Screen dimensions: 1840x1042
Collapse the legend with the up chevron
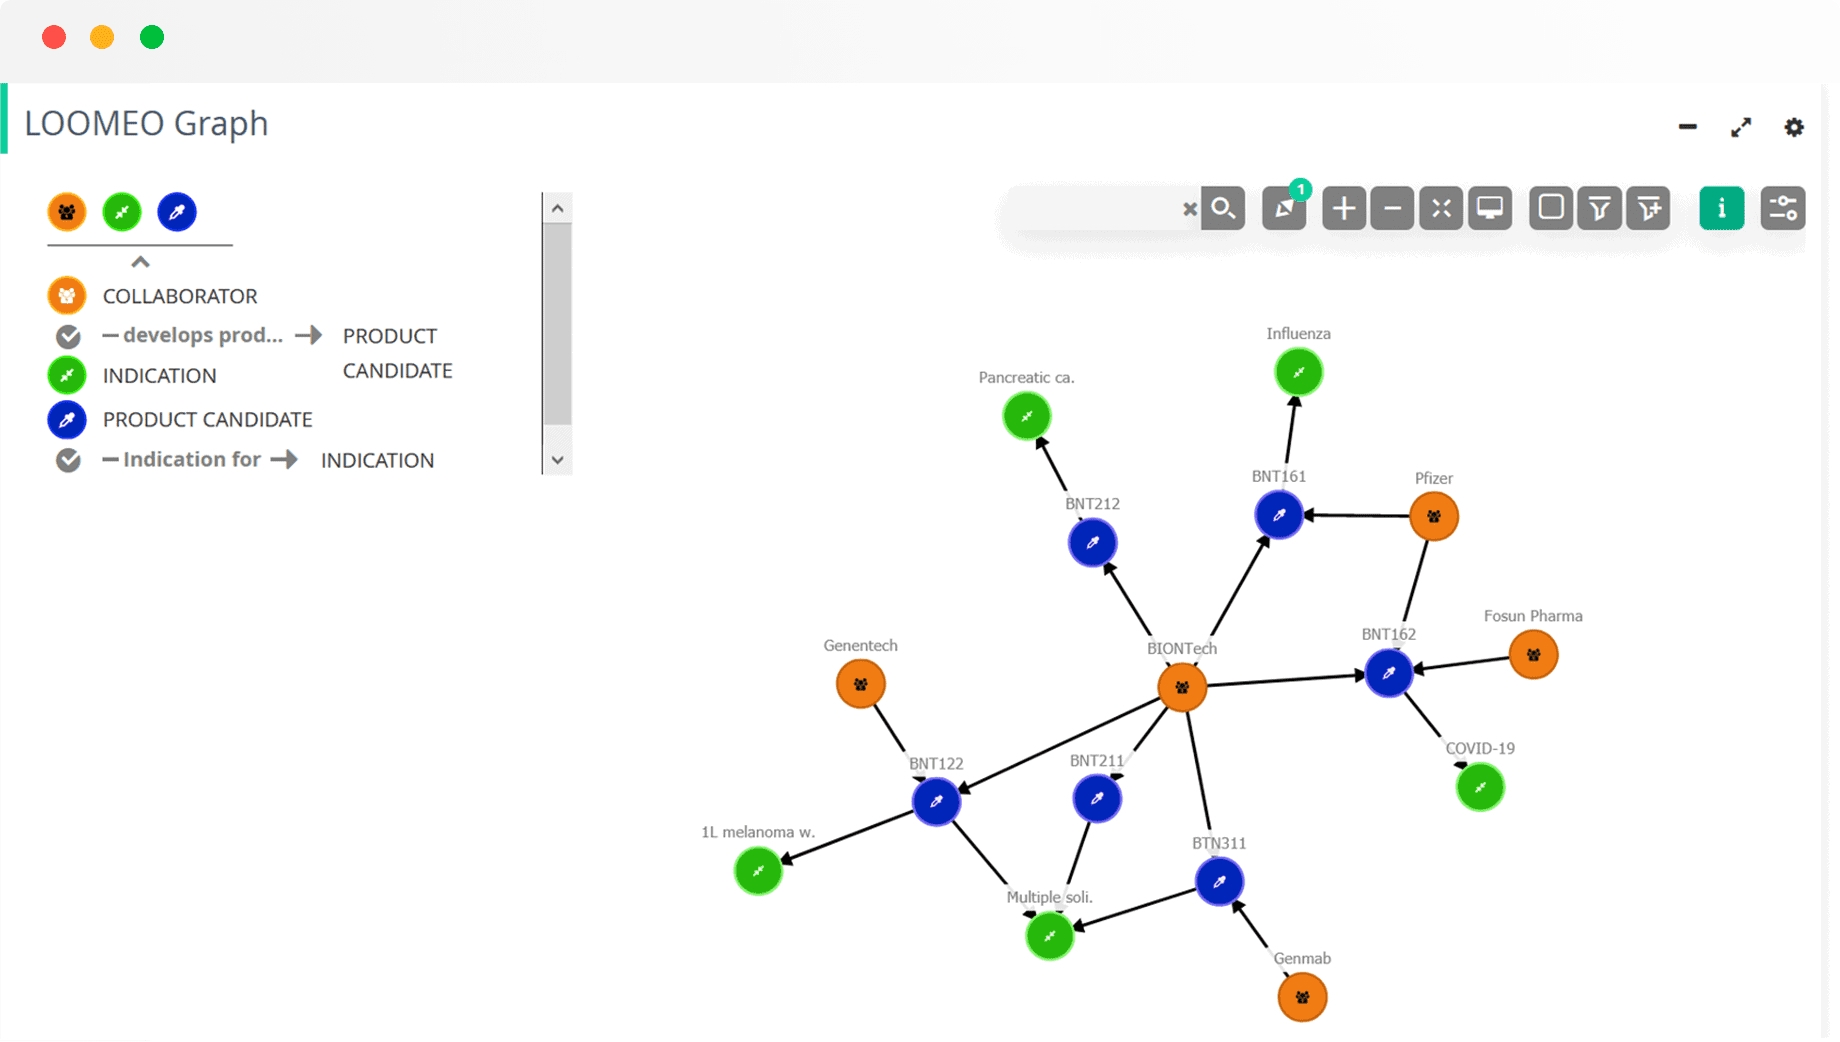pyautogui.click(x=140, y=262)
